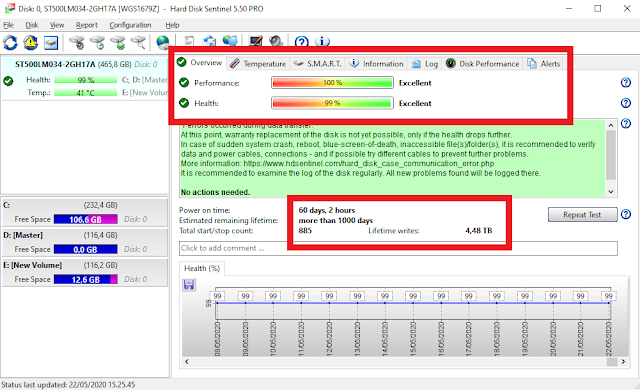Click help icon next to Performance bar
Screen dimensions: 640x390
[x=625, y=83]
